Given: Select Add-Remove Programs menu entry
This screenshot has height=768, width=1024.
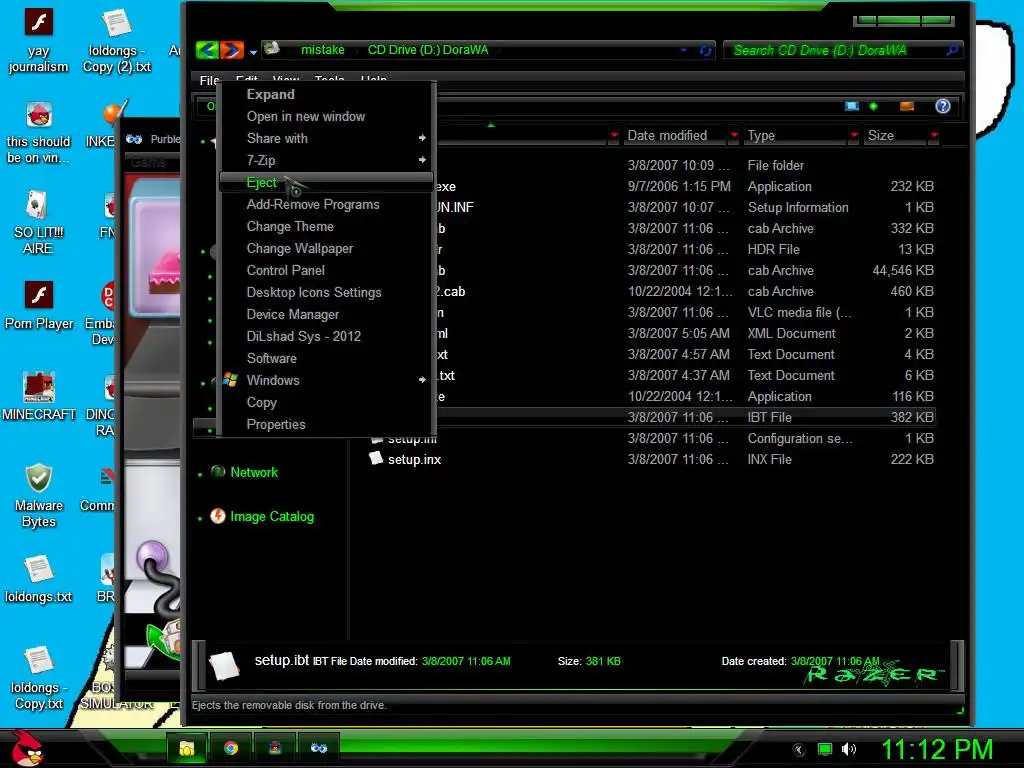Looking at the screenshot, I should (326, 204).
